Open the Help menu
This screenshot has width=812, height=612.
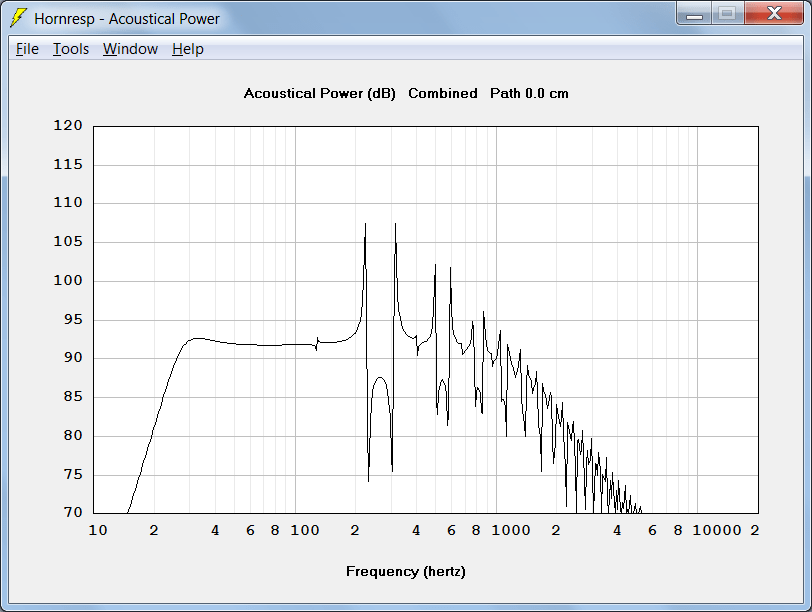coord(187,49)
